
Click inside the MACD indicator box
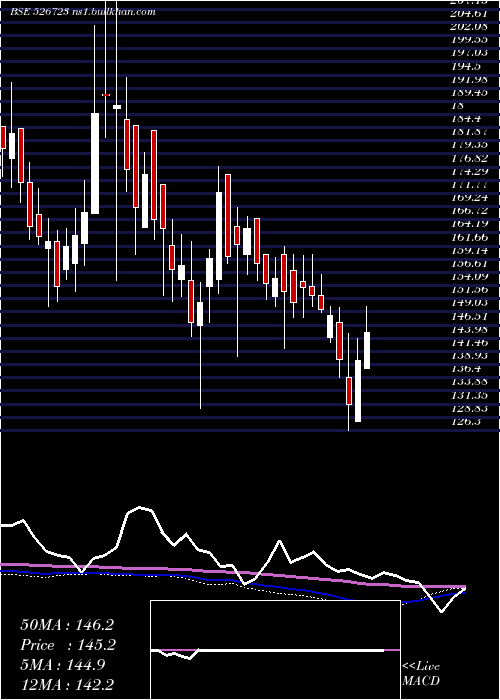pyautogui.click(x=275, y=650)
